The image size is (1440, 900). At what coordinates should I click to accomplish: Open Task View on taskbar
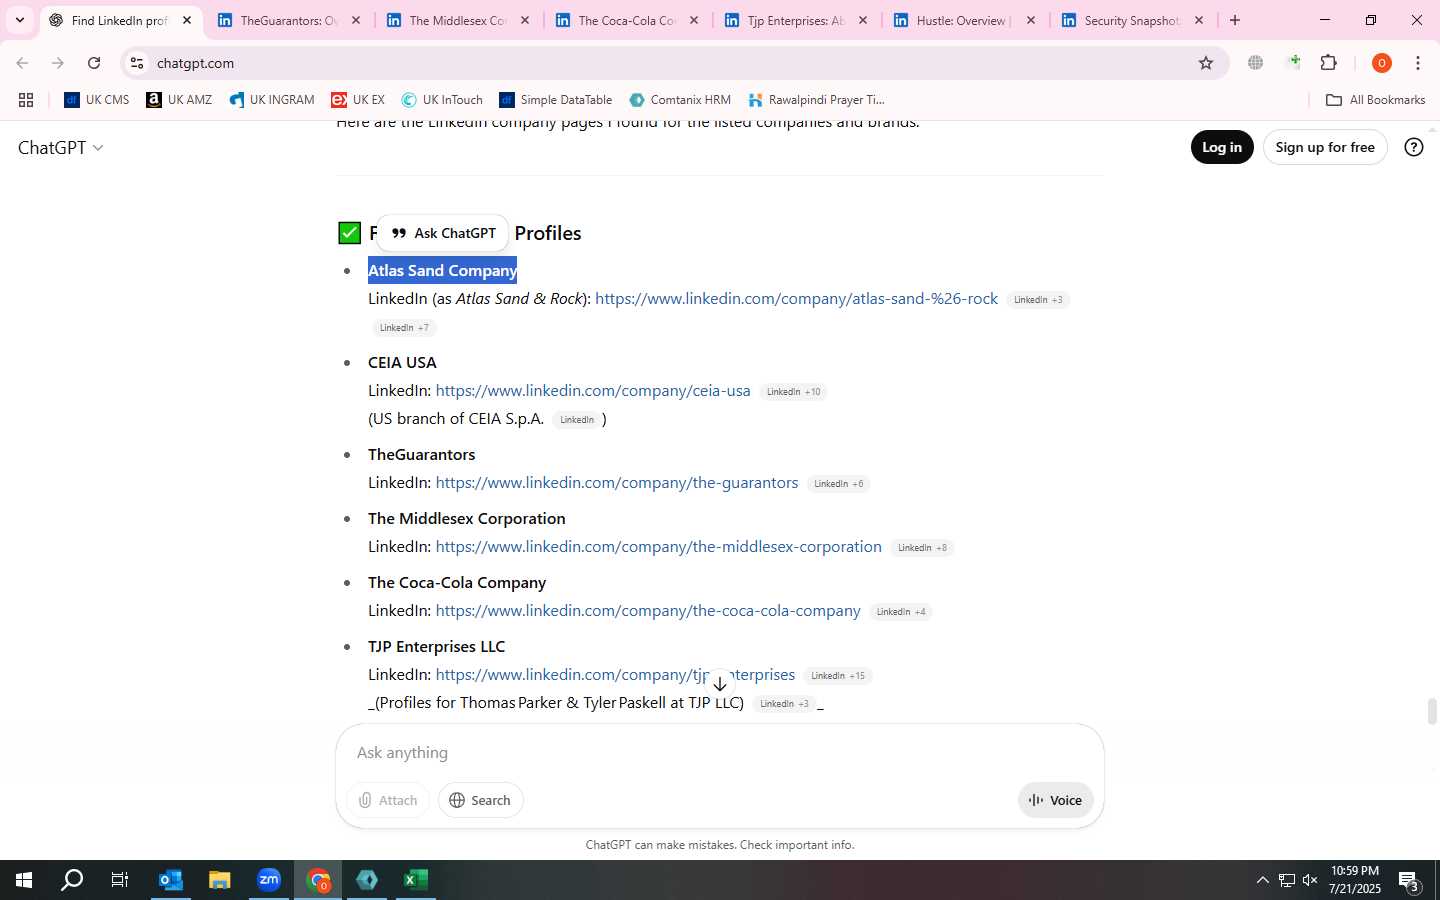120,881
